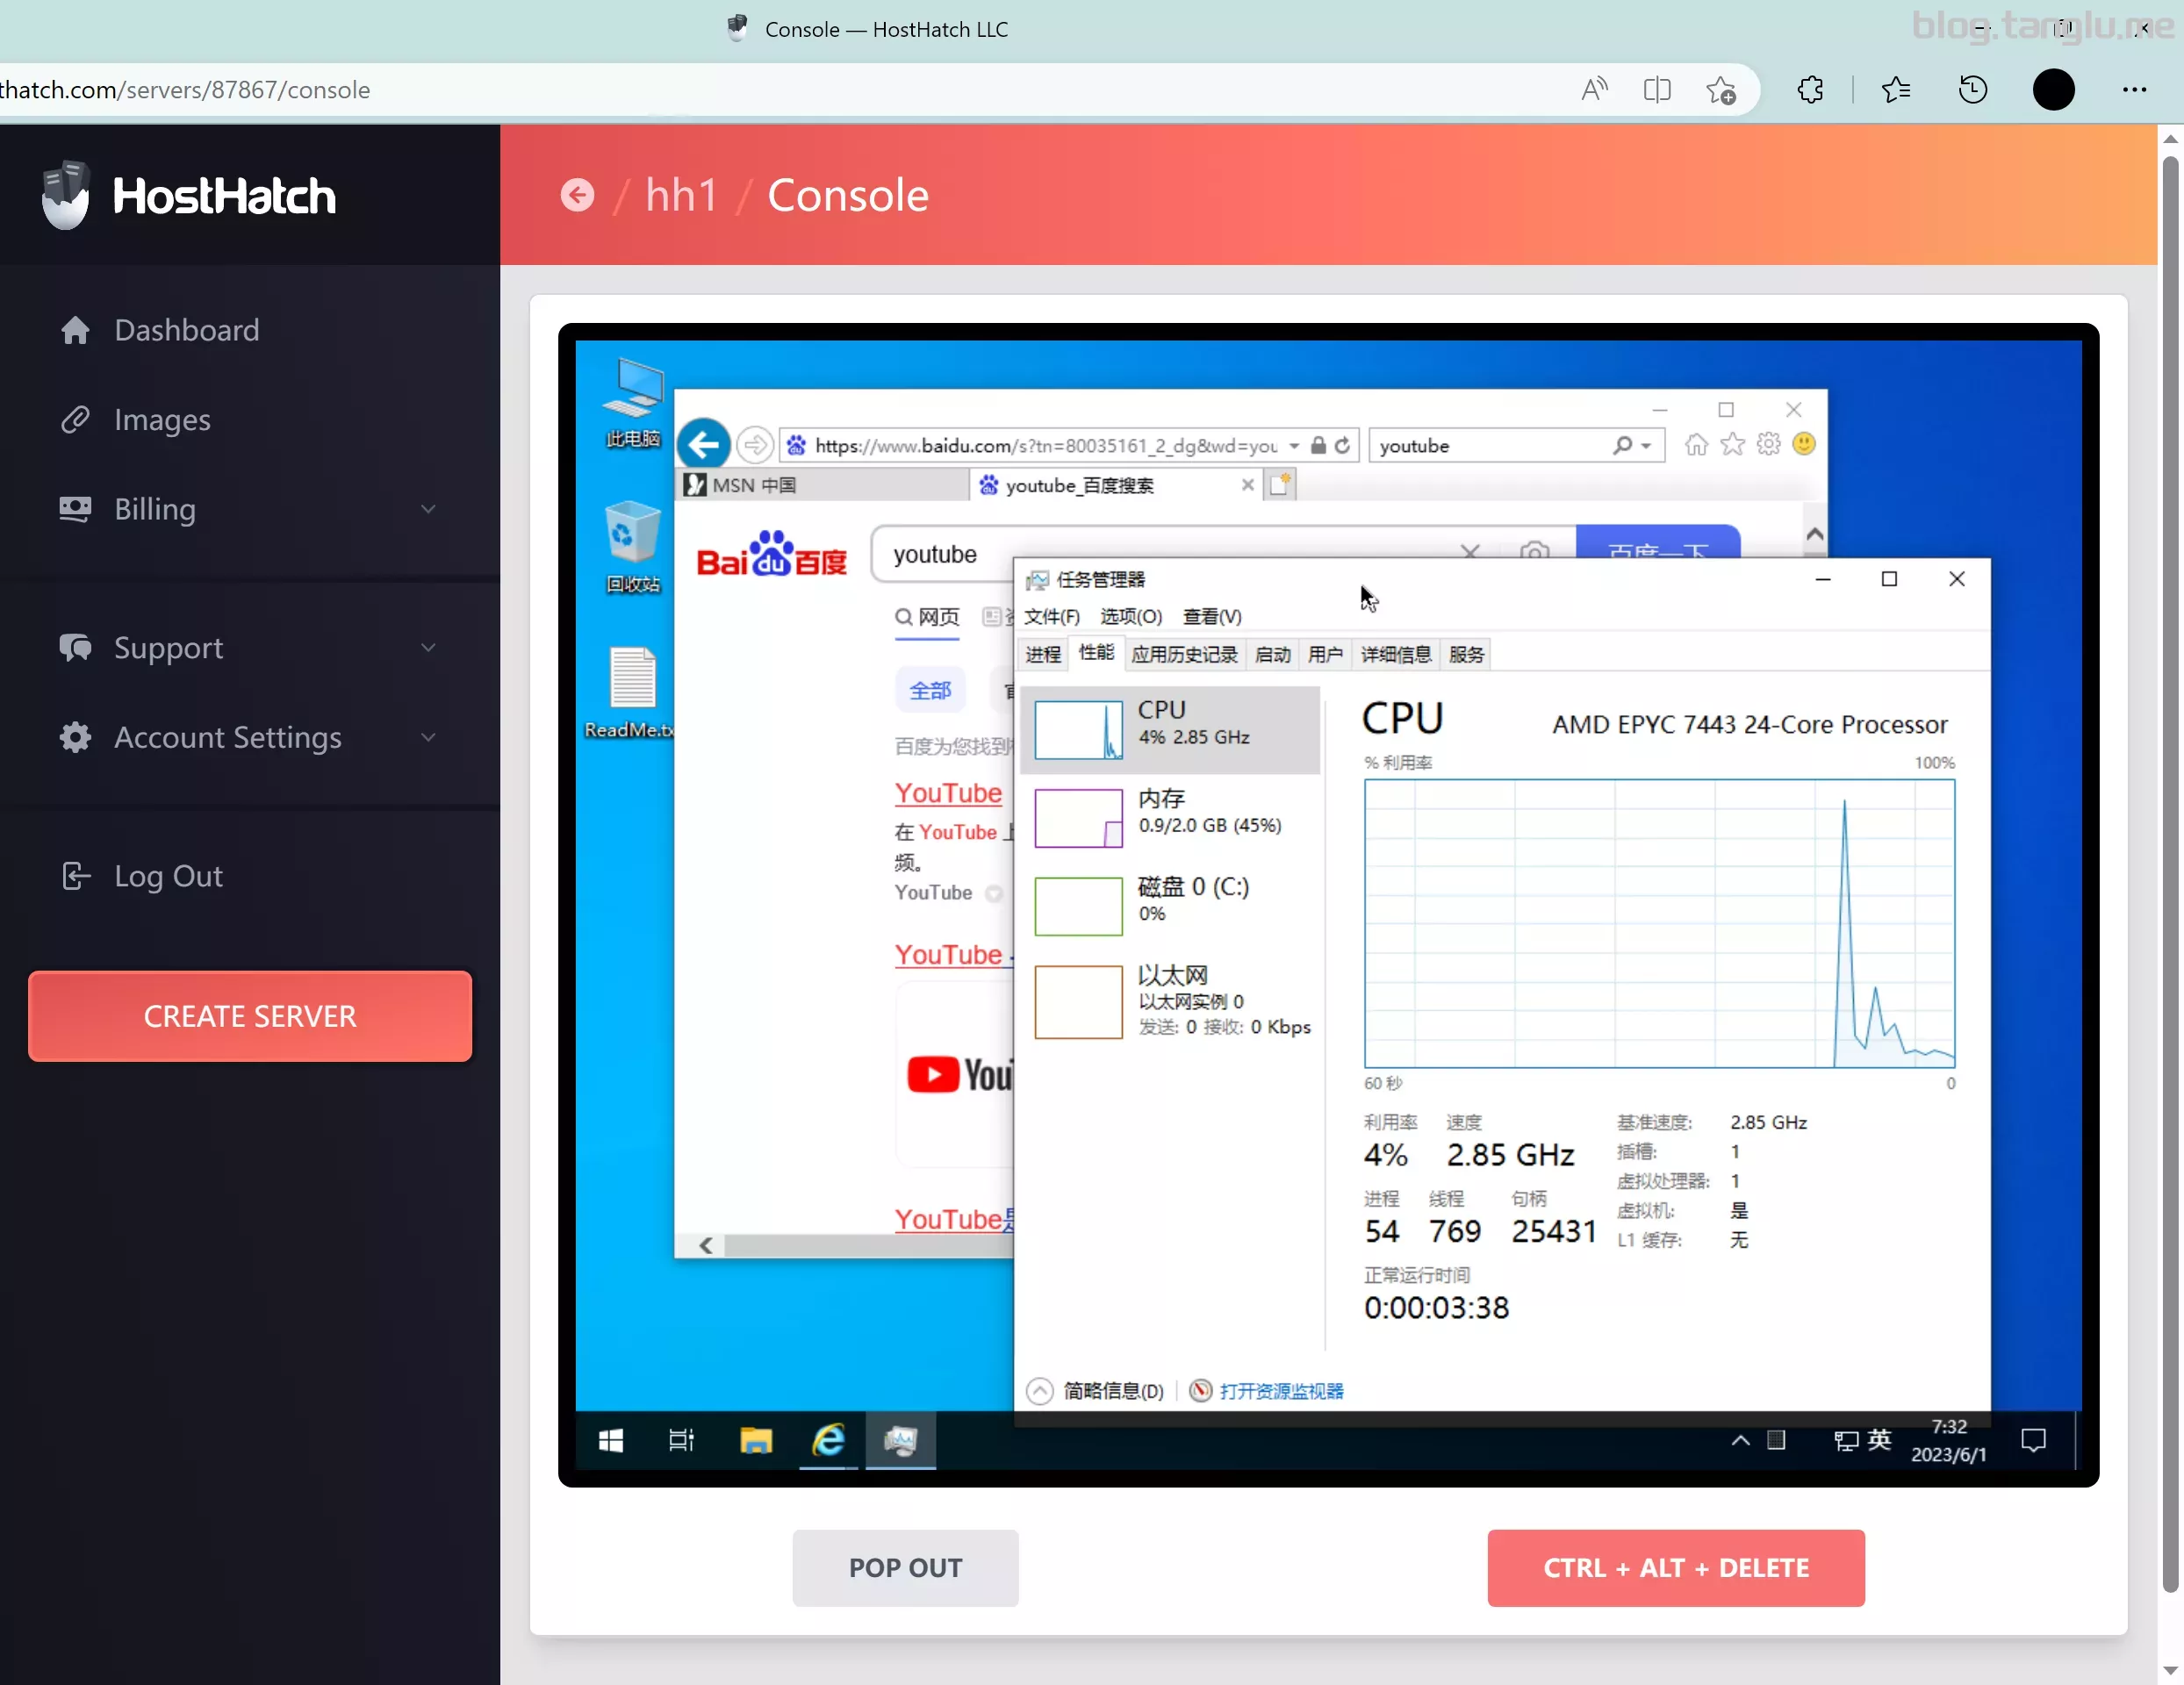Toggle 简略信息(D) summary view in Task Manager
Image resolution: width=2184 pixels, height=1685 pixels.
1092,1389
